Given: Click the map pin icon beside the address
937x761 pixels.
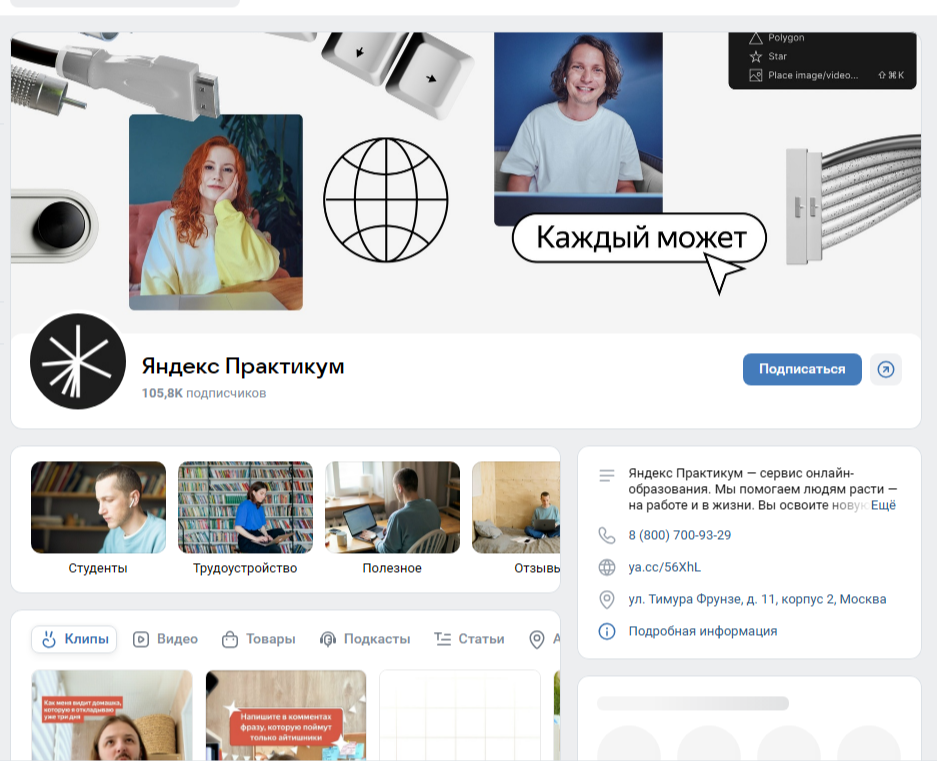Looking at the screenshot, I should coord(607,599).
